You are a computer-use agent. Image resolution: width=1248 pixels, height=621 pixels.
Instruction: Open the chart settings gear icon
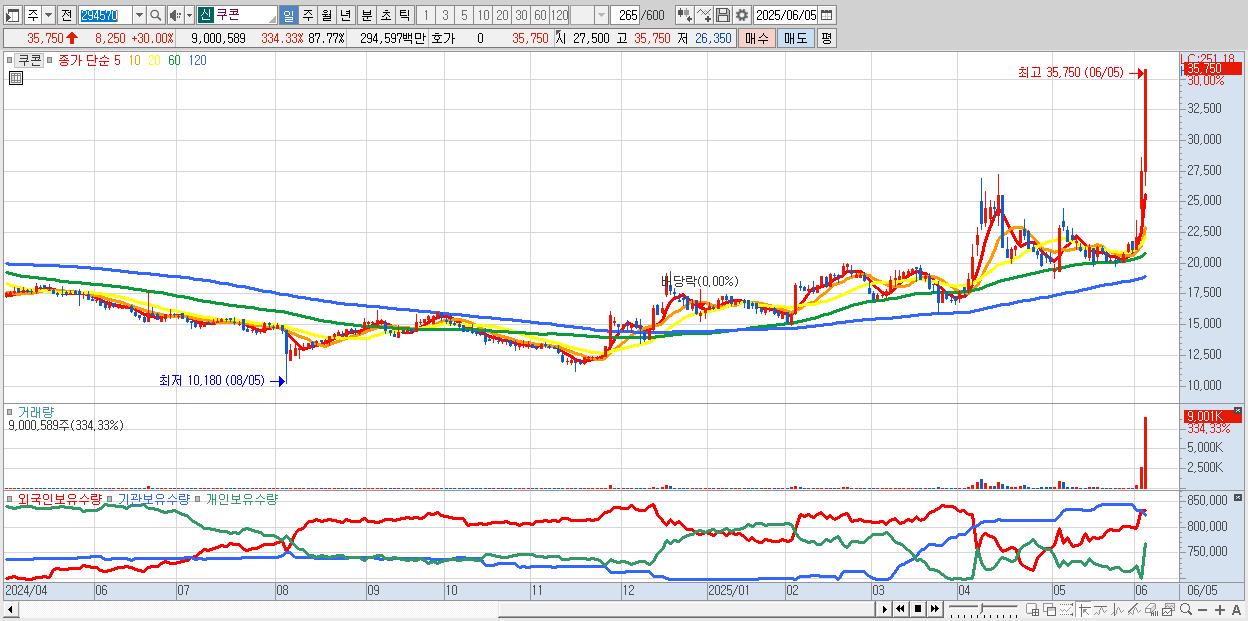(x=741, y=15)
